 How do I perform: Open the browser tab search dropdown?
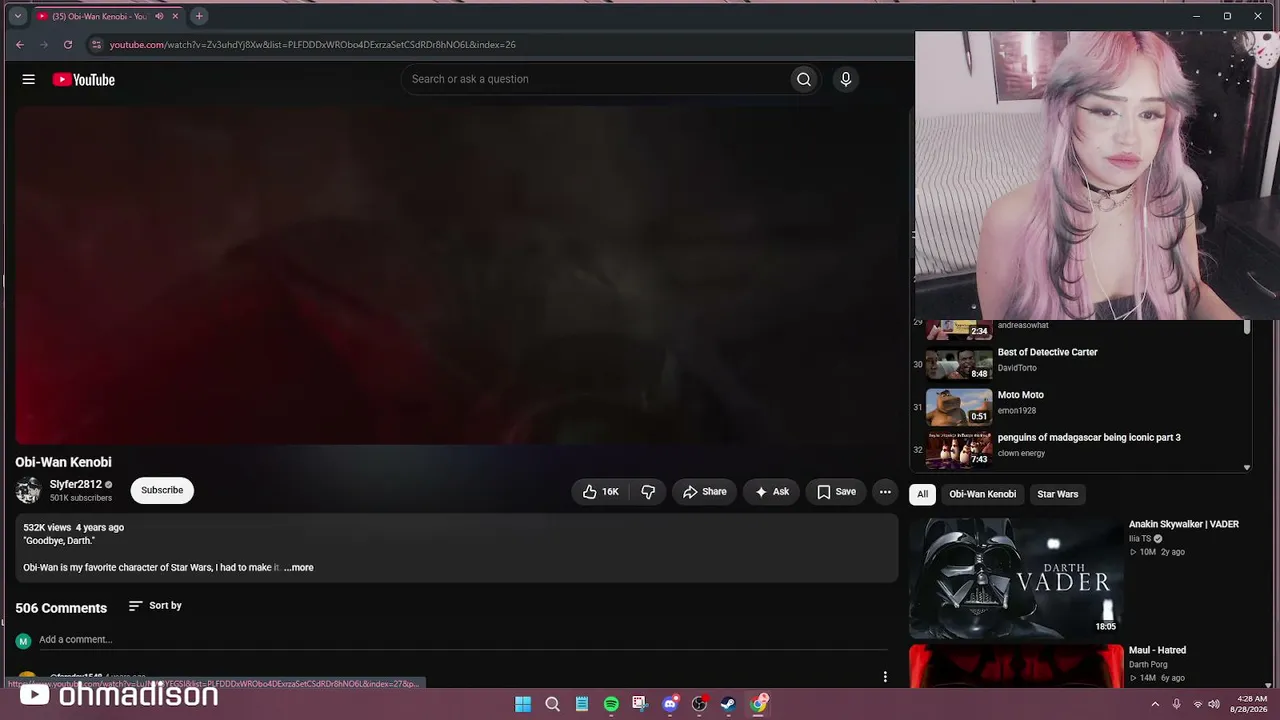coord(17,16)
